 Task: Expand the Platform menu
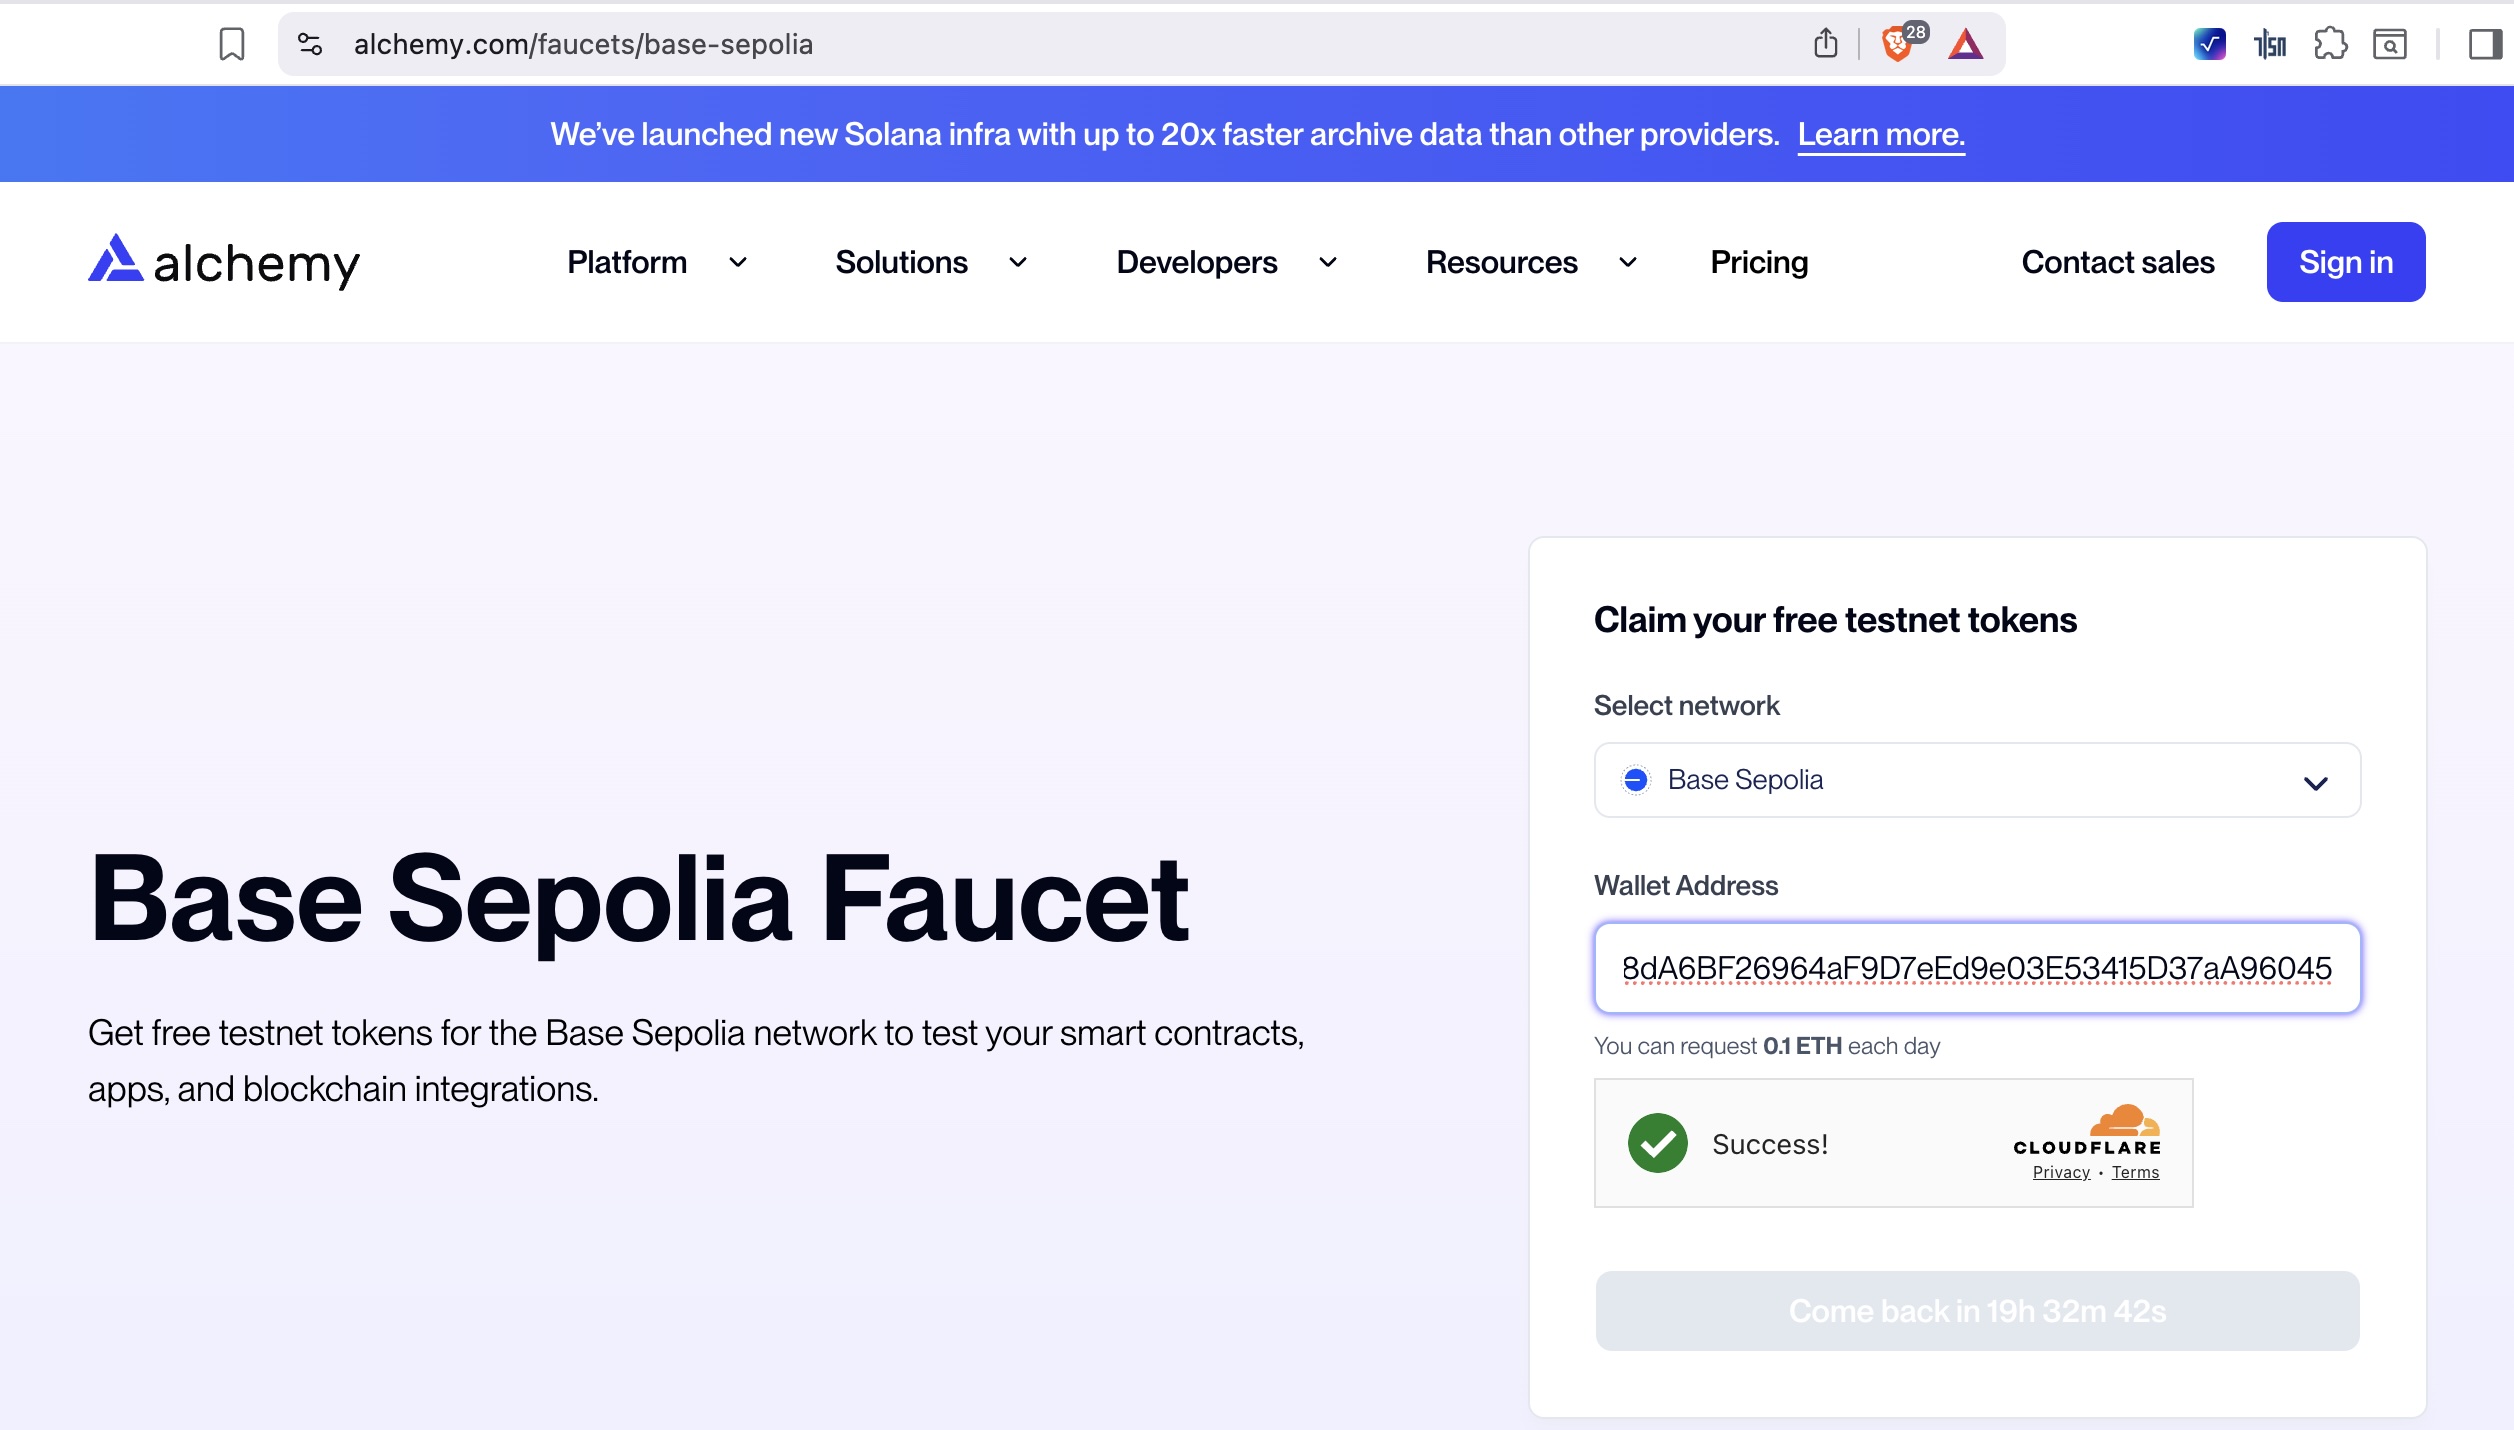click(656, 262)
